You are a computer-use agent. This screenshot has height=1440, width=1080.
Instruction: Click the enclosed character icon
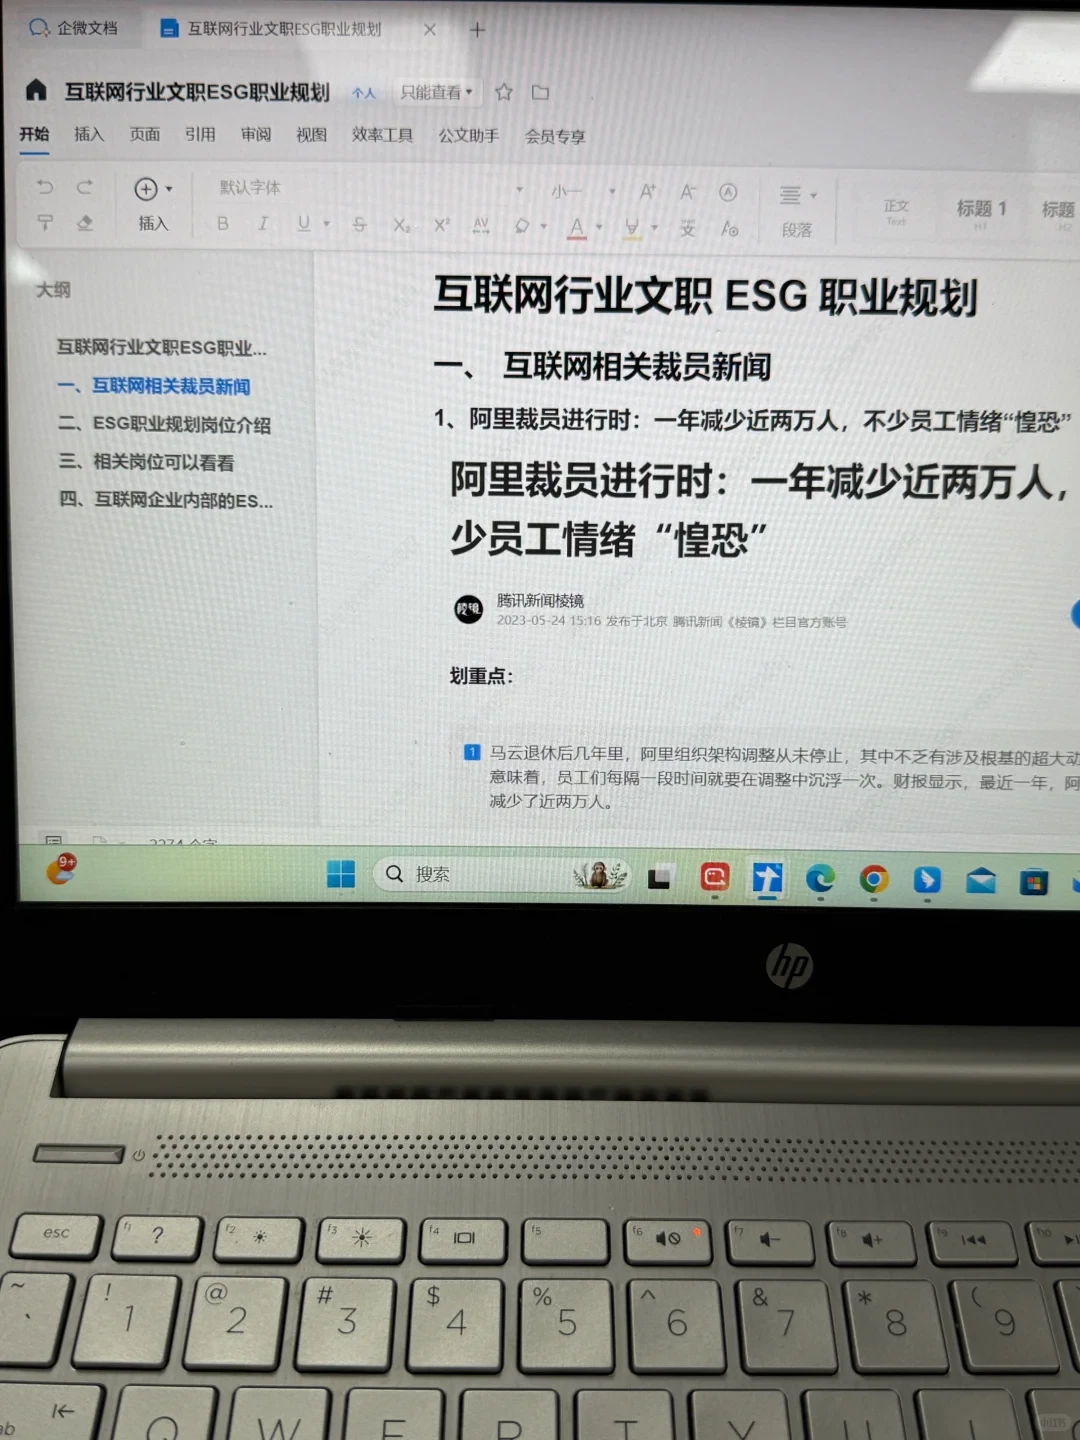coord(728,193)
